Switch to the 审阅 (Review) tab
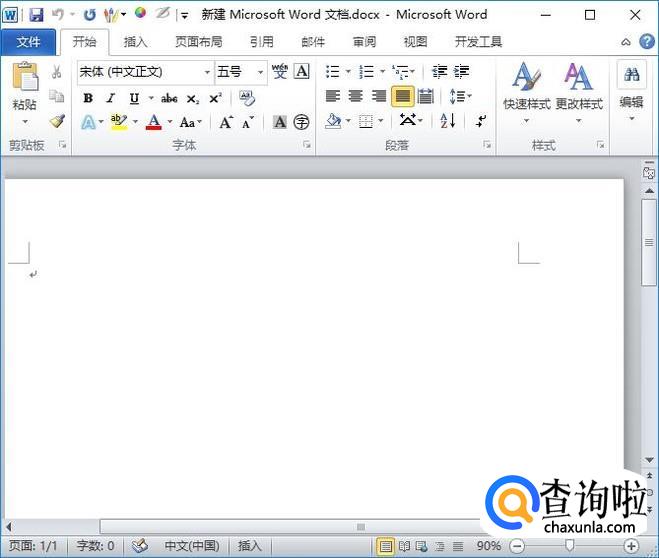The height and width of the screenshot is (558, 659). 364,42
